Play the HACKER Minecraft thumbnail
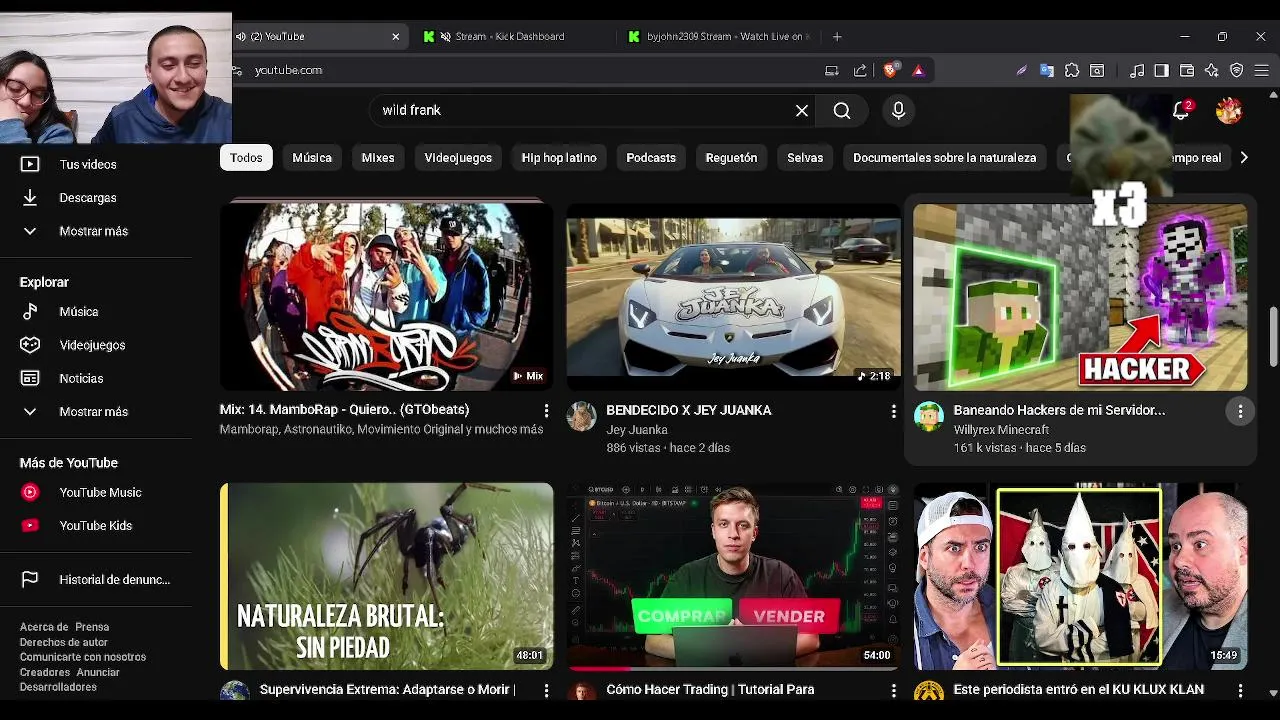 pyautogui.click(x=1080, y=297)
